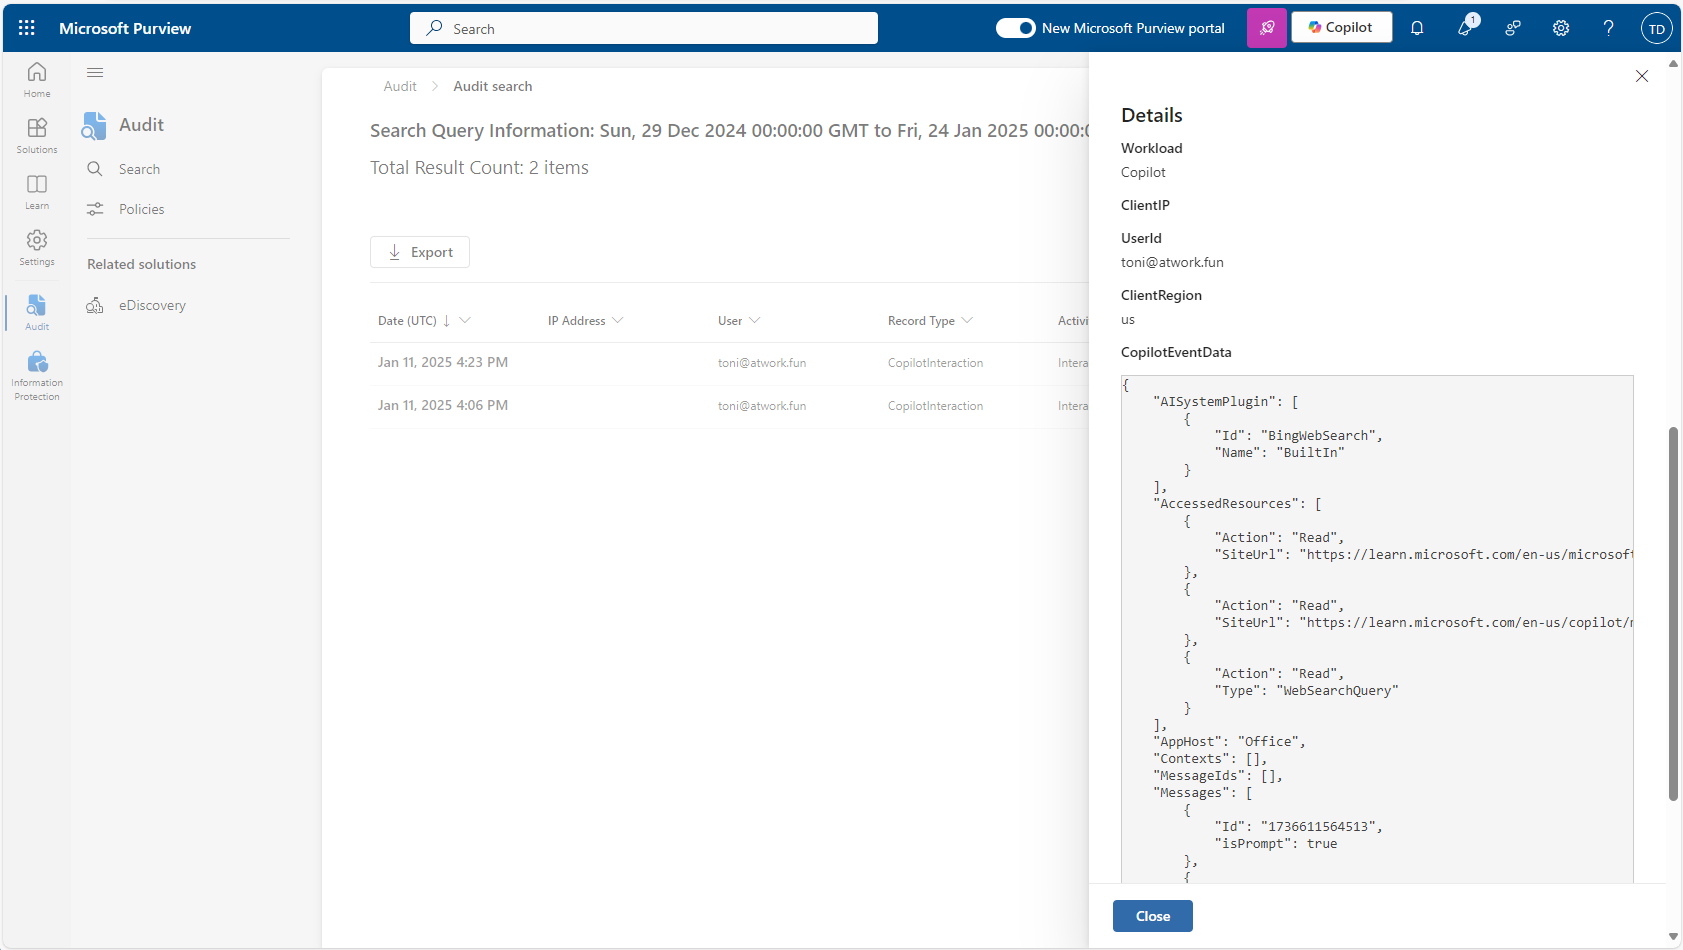The width and height of the screenshot is (1683, 950).
Task: Open the header settings gear
Action: (x=1561, y=28)
